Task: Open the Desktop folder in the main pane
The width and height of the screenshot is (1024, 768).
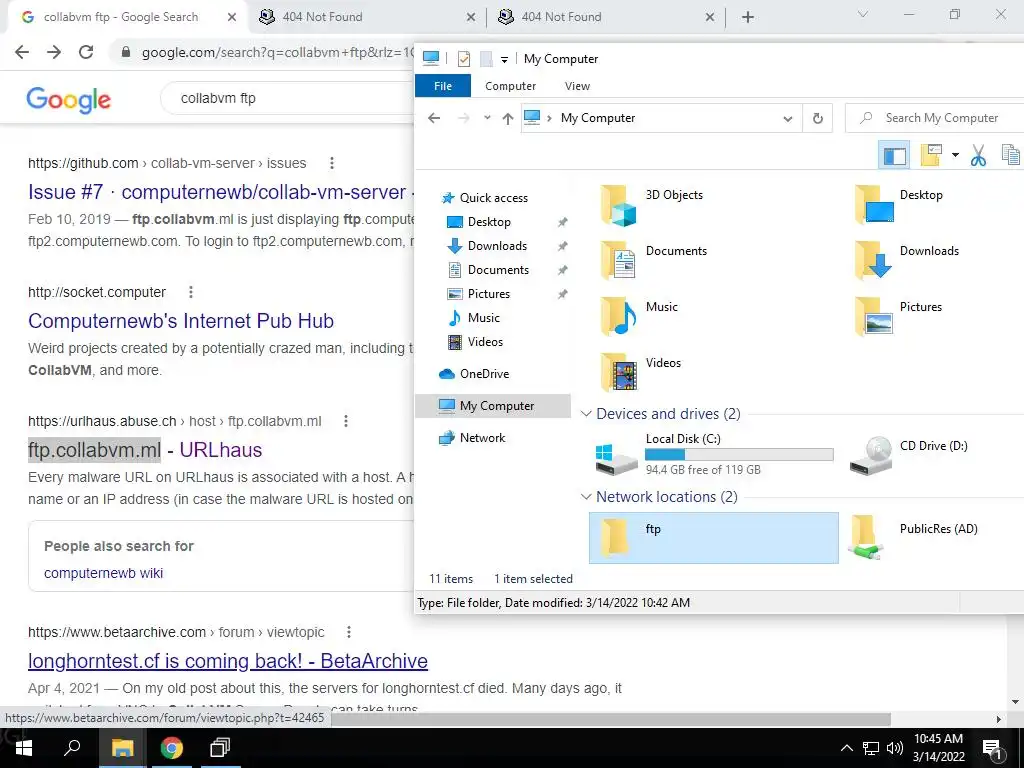Action: pos(874,205)
